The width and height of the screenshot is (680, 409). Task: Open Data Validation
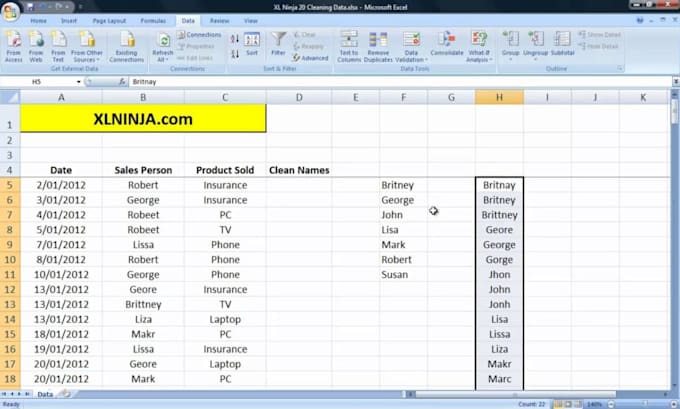point(411,47)
